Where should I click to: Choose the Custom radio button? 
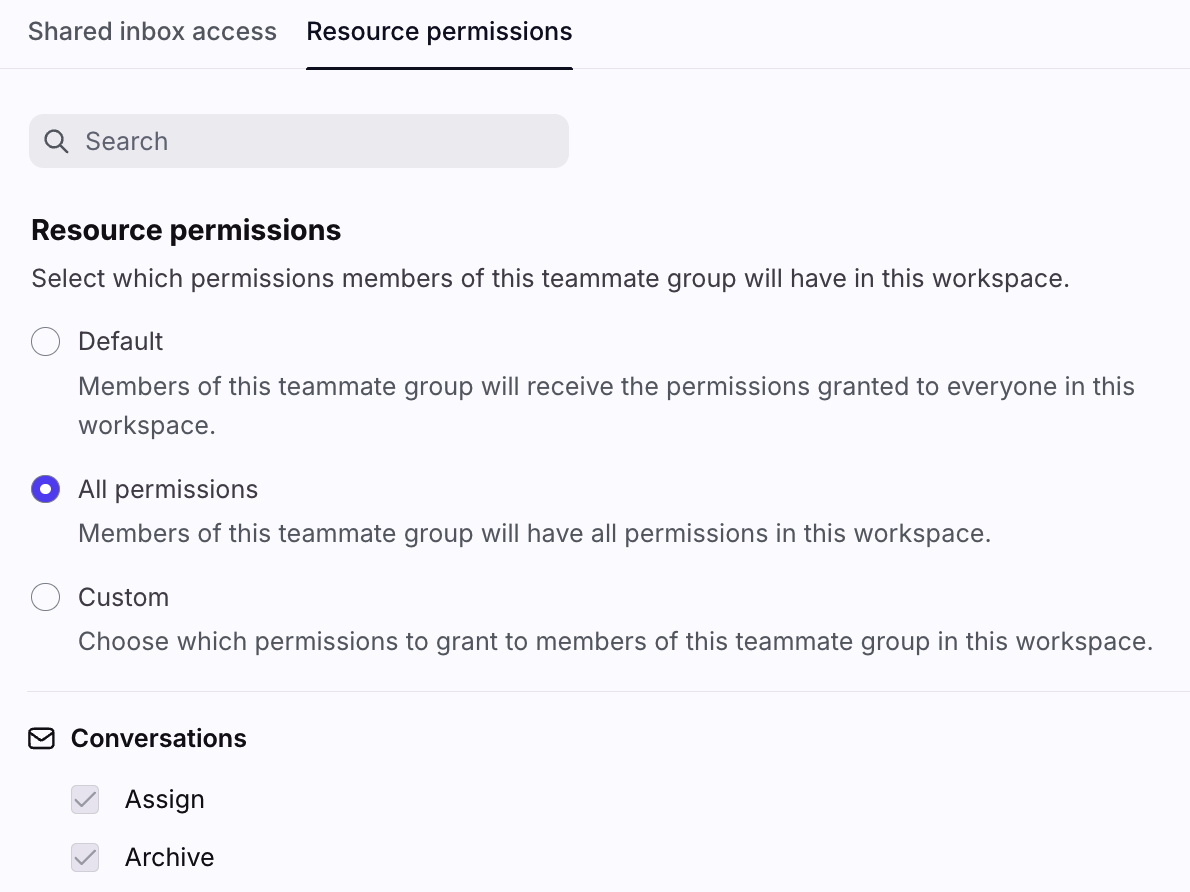pos(46,598)
